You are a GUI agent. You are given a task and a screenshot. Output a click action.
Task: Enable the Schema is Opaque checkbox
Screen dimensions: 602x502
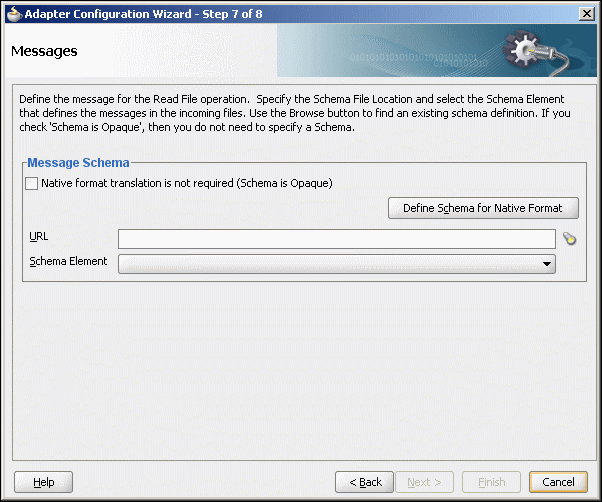point(31,183)
